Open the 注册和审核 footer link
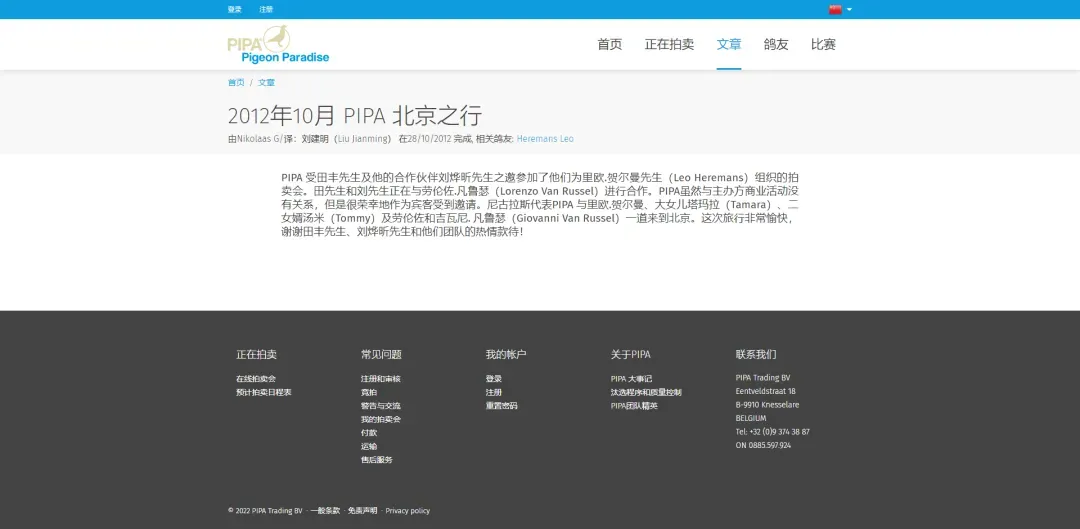 [x=381, y=379]
